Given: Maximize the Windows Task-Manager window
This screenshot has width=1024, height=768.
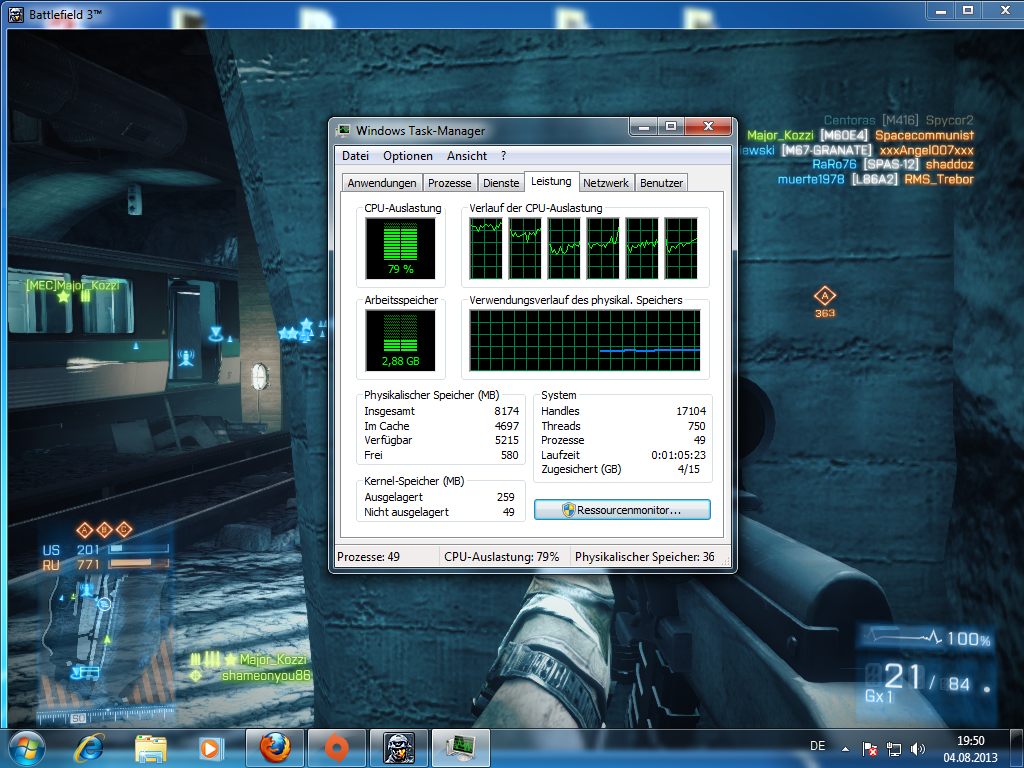Looking at the screenshot, I should pos(671,127).
